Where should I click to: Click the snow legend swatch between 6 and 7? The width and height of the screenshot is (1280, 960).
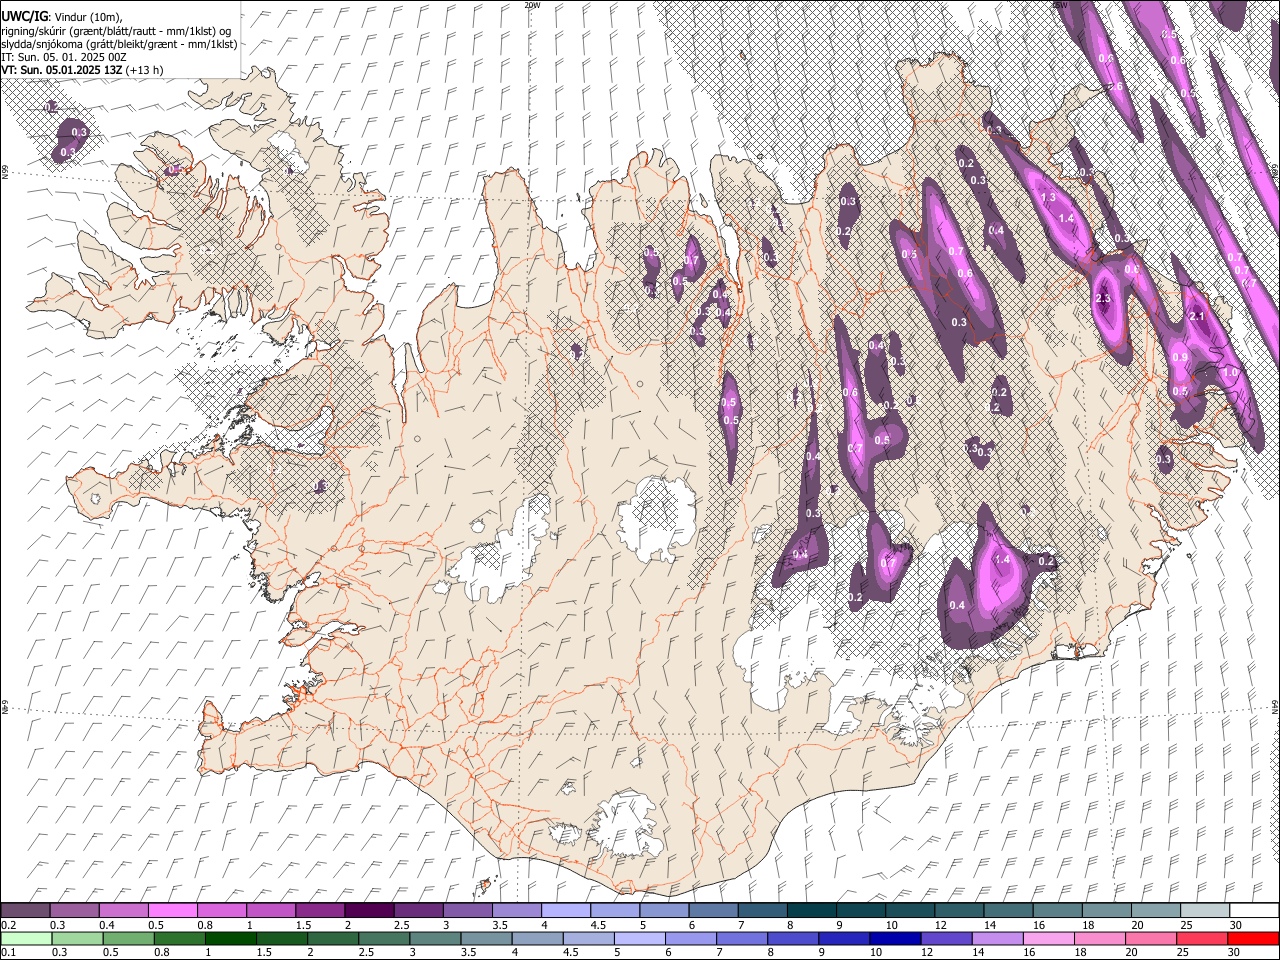pyautogui.click(x=712, y=910)
